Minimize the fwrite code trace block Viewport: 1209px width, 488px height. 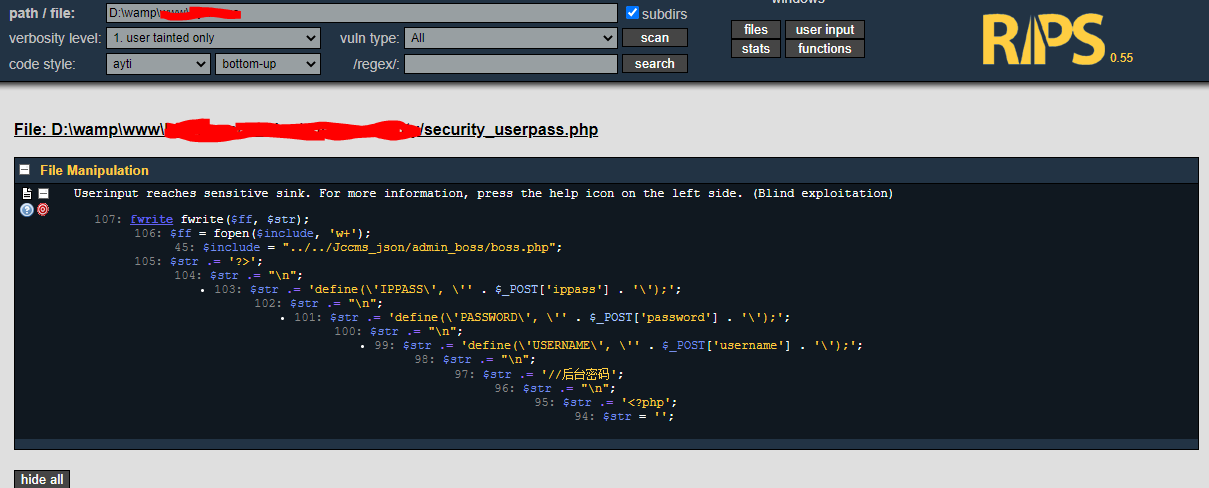(x=43, y=193)
